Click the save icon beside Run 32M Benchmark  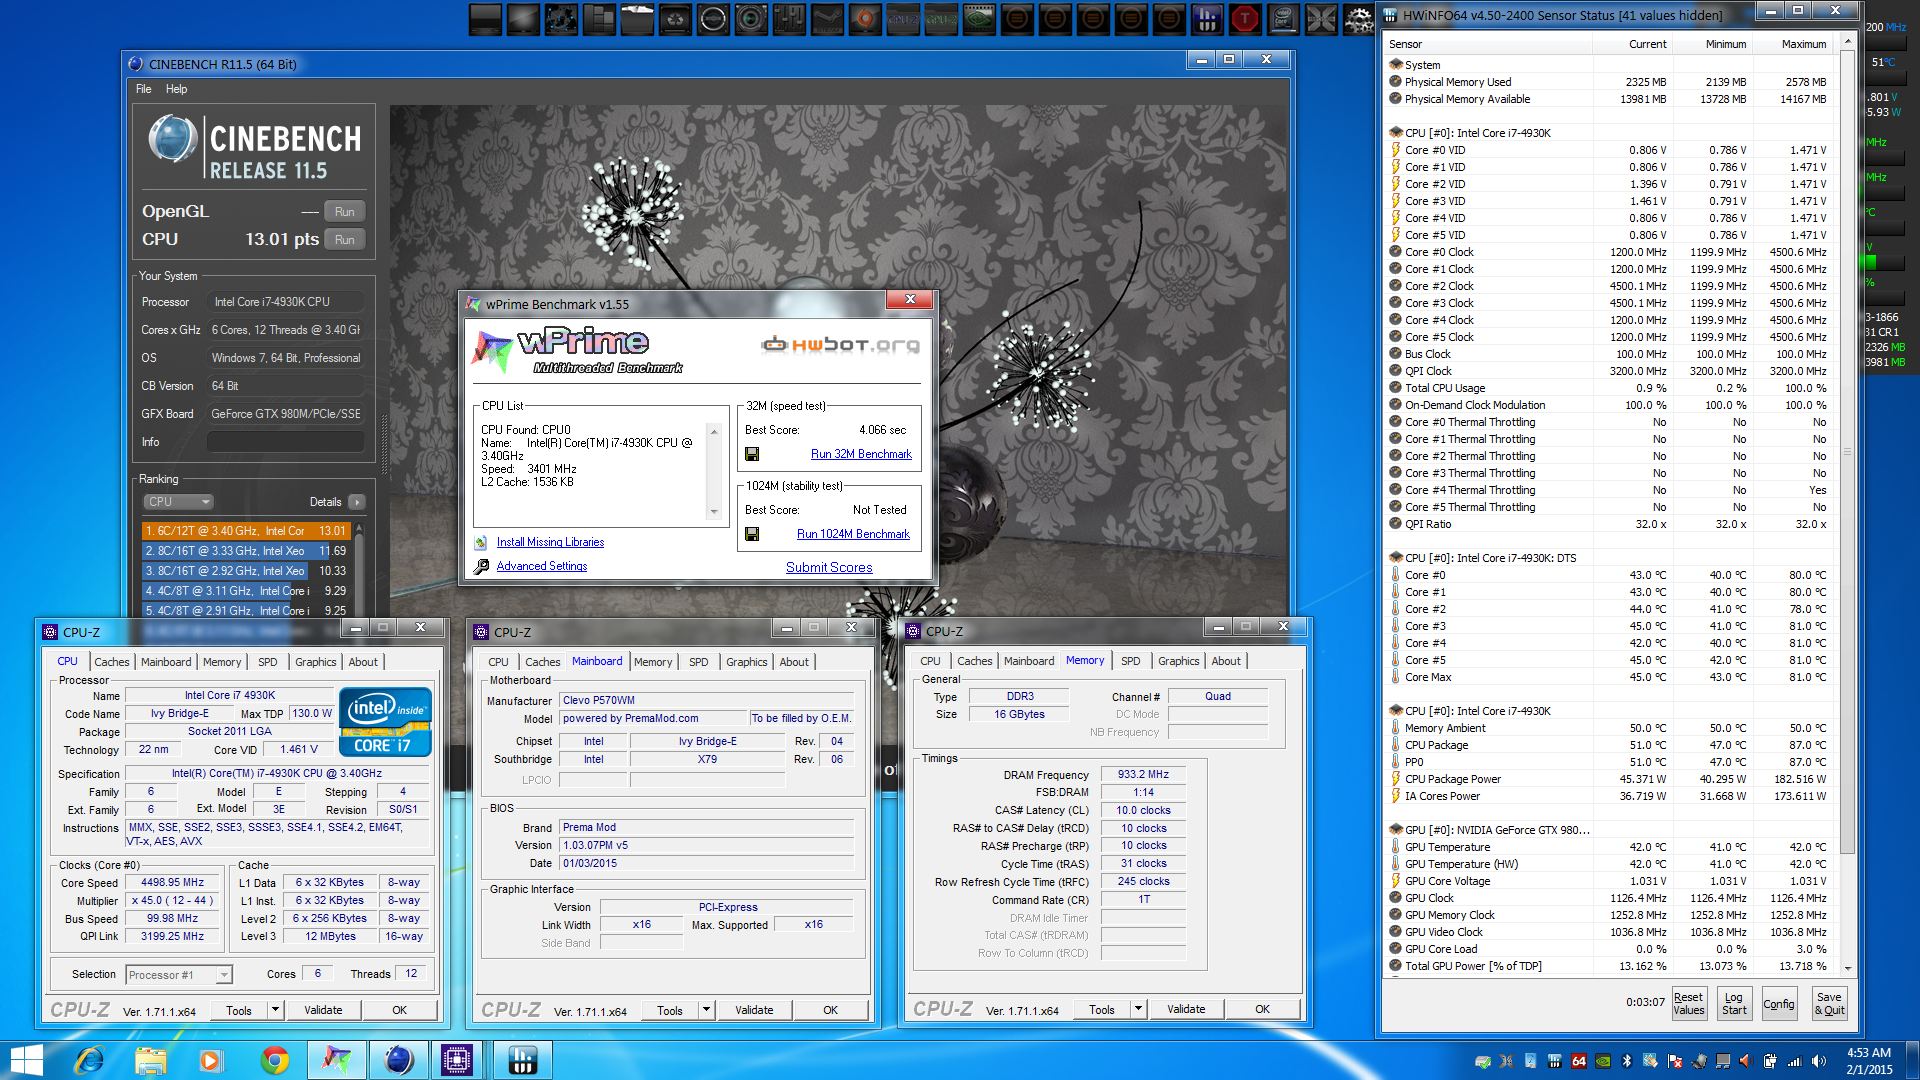click(752, 454)
